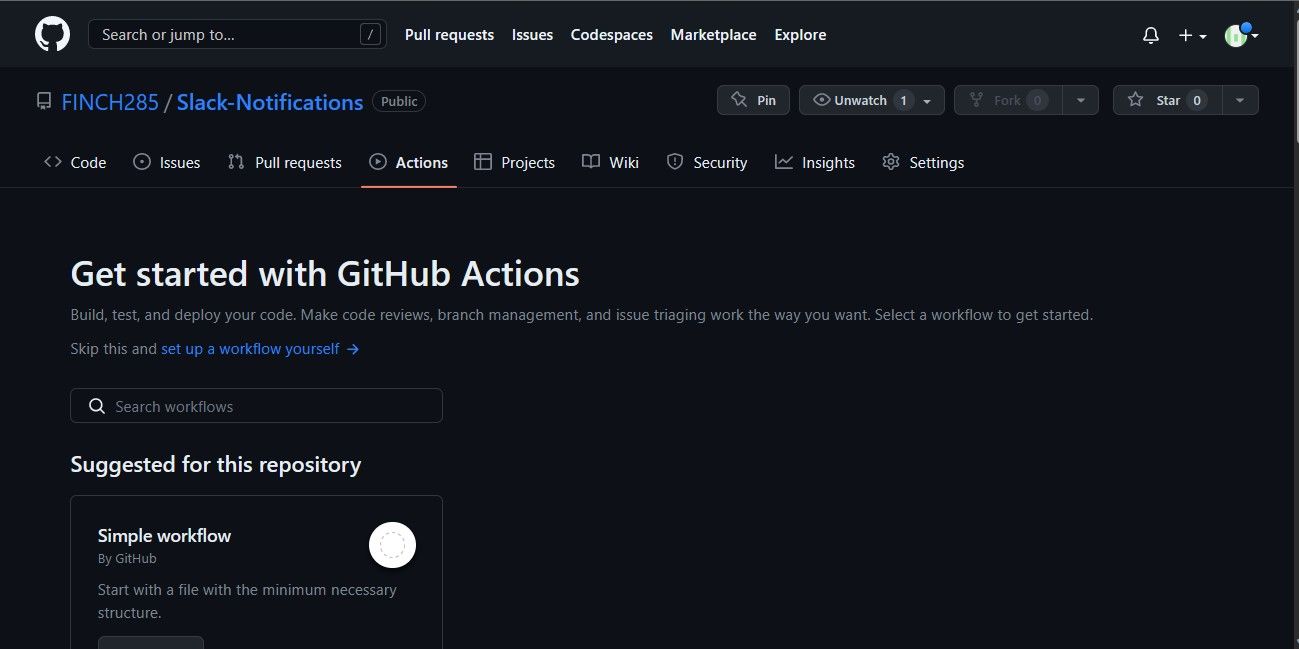Open notifications via the bell icon
This screenshot has width=1299, height=649.
(x=1149, y=34)
